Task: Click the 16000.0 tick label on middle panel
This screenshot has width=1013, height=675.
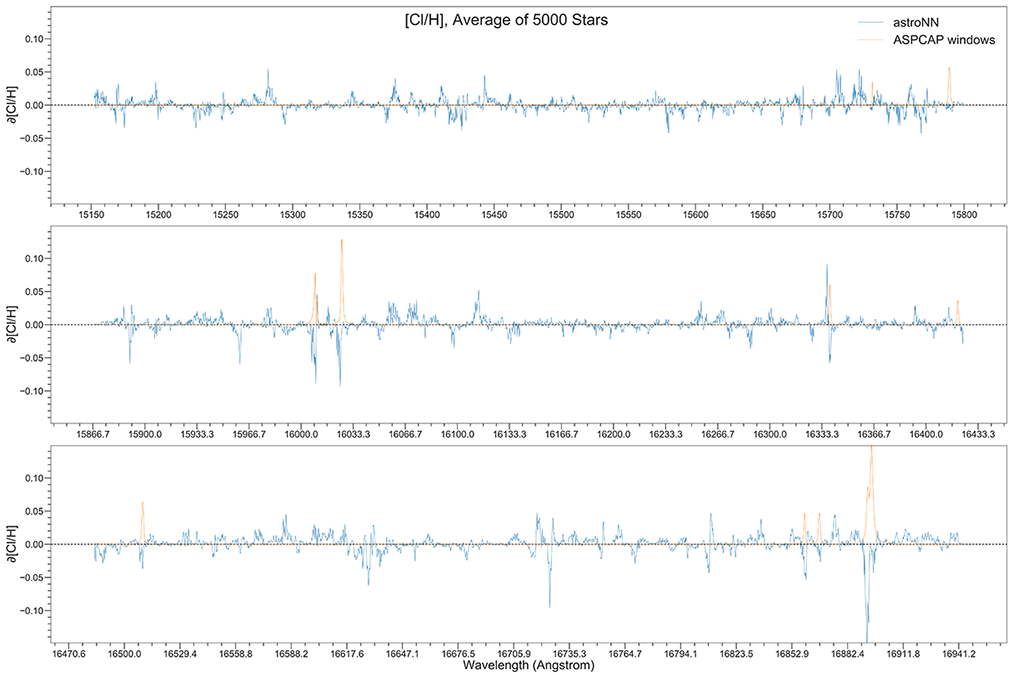Action: pyautogui.click(x=301, y=435)
